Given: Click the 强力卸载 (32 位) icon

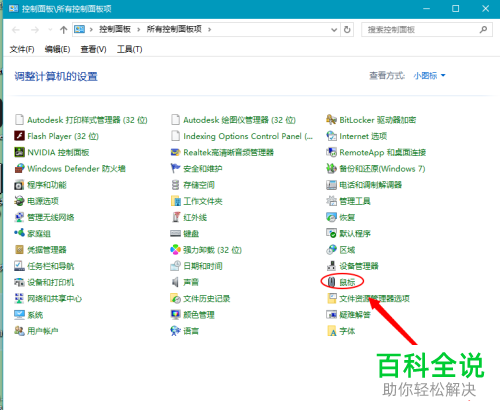Looking at the screenshot, I should tap(175, 250).
